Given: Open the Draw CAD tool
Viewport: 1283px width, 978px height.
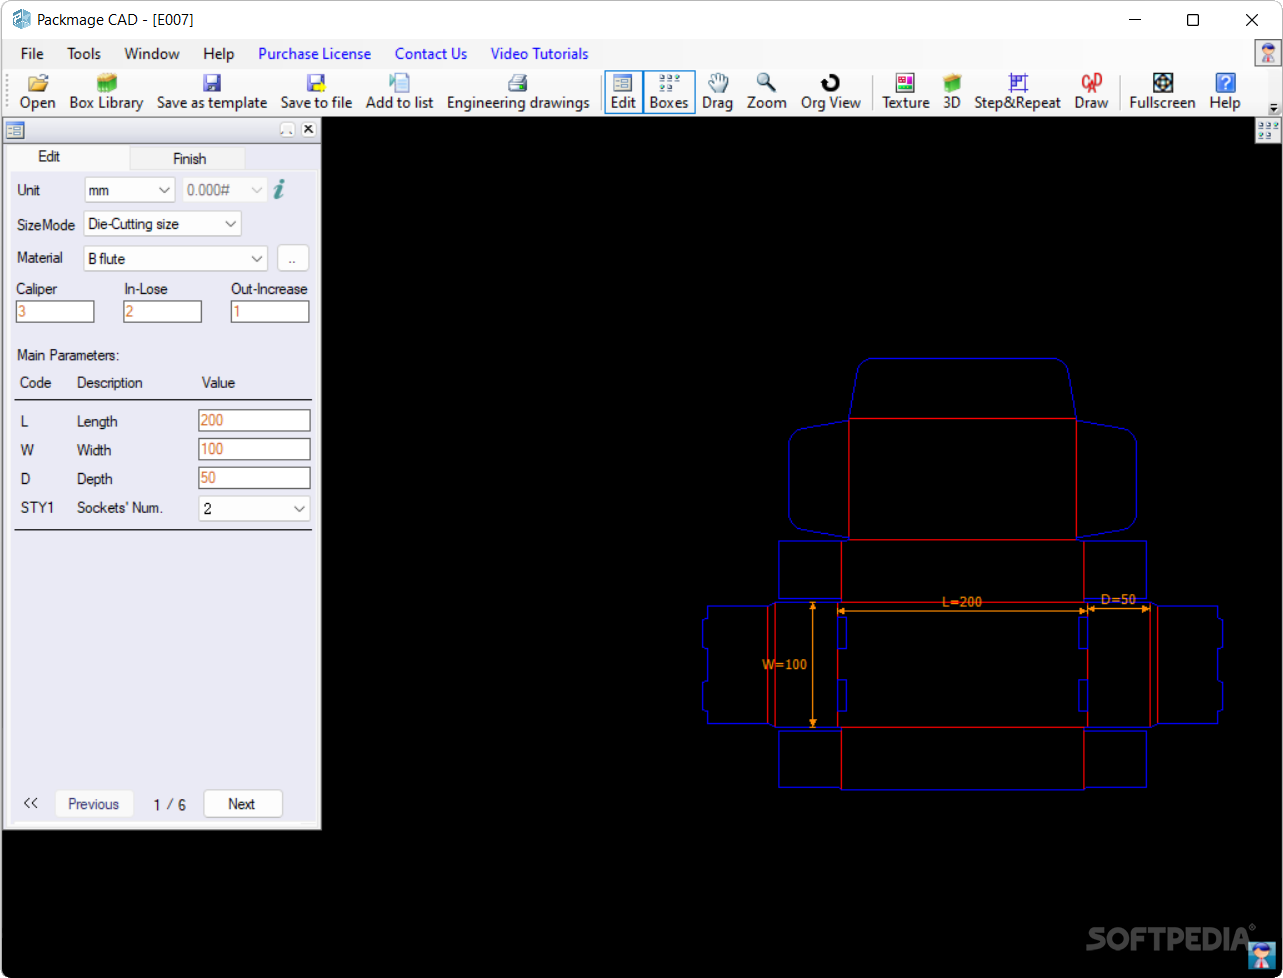Looking at the screenshot, I should [1091, 92].
